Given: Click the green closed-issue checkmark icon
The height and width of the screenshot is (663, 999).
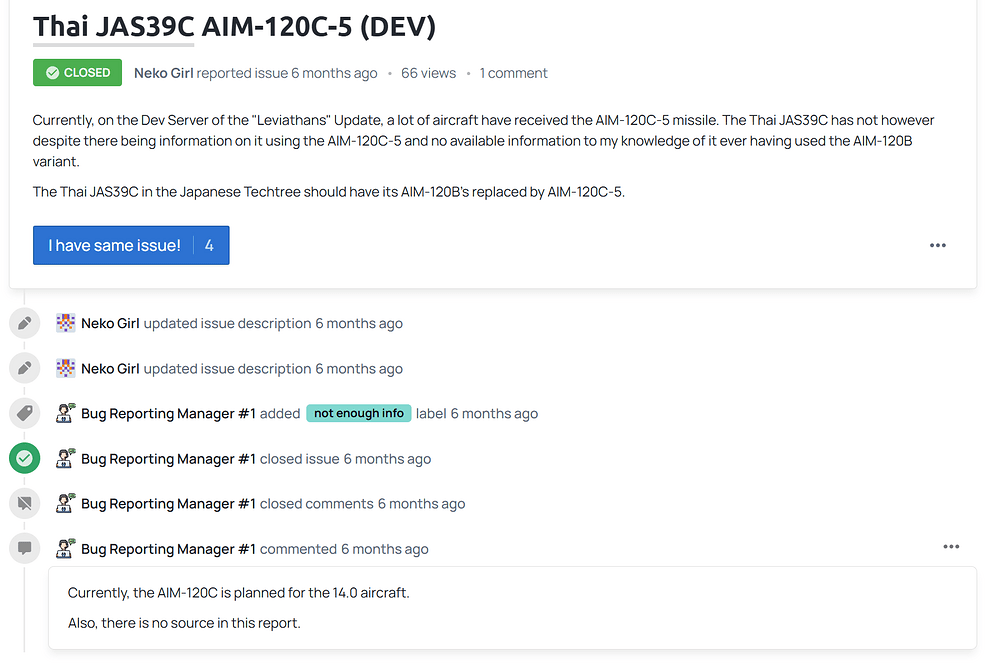Looking at the screenshot, I should pyautogui.click(x=25, y=459).
